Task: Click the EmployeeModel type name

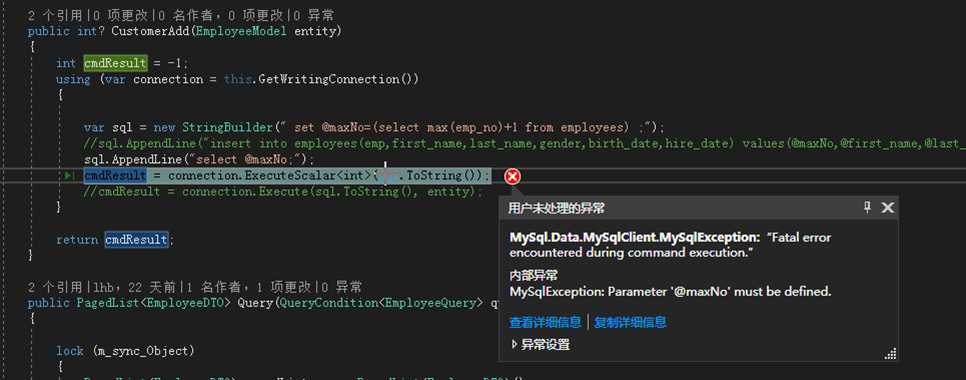Action: click(x=241, y=31)
